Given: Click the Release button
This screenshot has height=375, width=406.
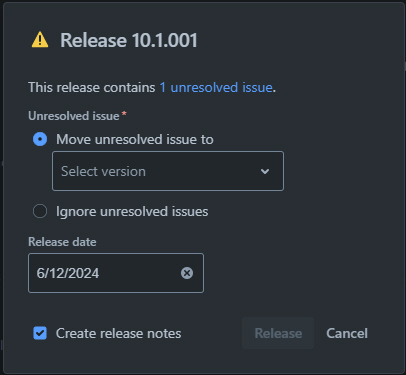Looking at the screenshot, I should (x=278, y=333).
